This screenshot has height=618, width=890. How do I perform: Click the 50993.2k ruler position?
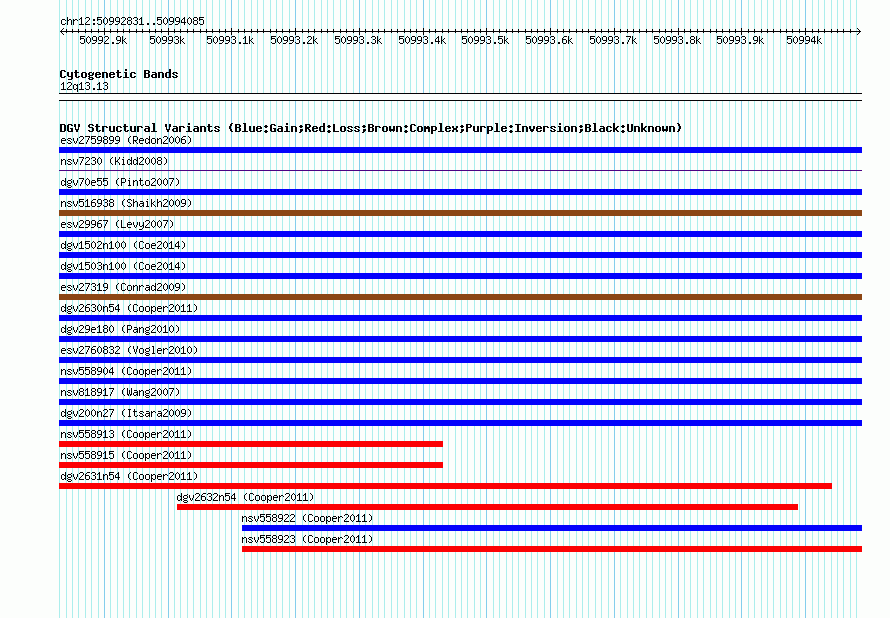coord(294,40)
